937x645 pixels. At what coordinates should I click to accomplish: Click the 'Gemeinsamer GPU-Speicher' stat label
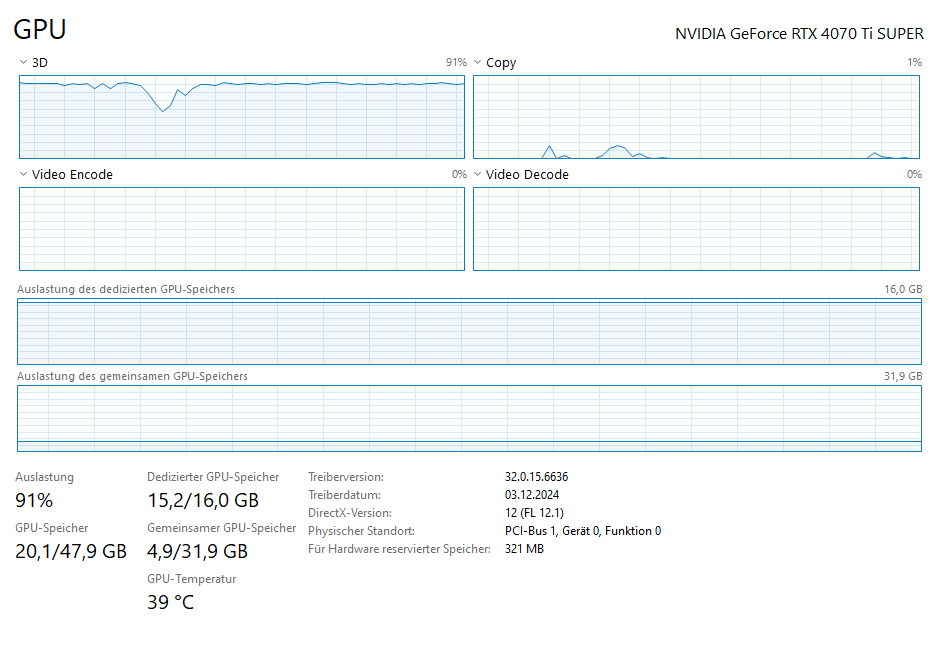(222, 528)
